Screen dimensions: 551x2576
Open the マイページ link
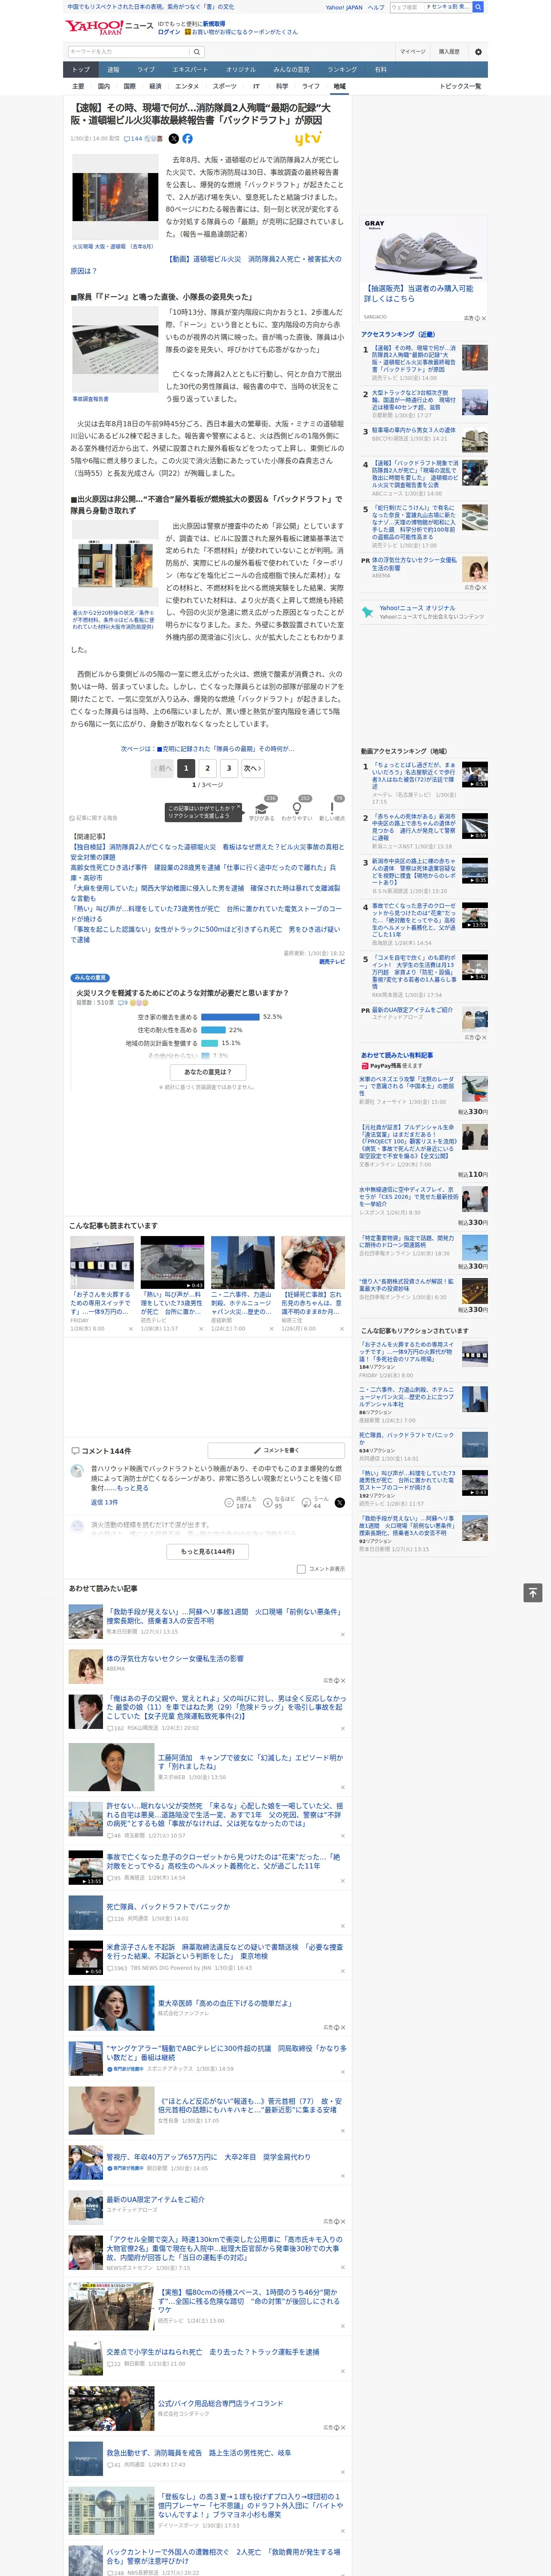point(413,52)
